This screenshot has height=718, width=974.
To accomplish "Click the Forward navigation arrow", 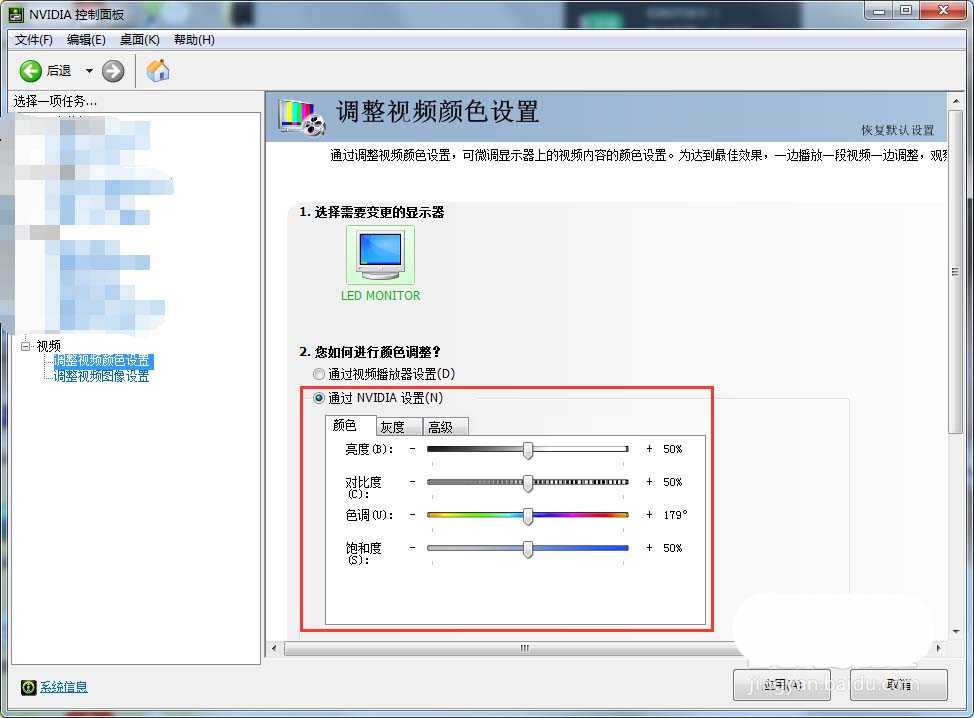I will 113,71.
